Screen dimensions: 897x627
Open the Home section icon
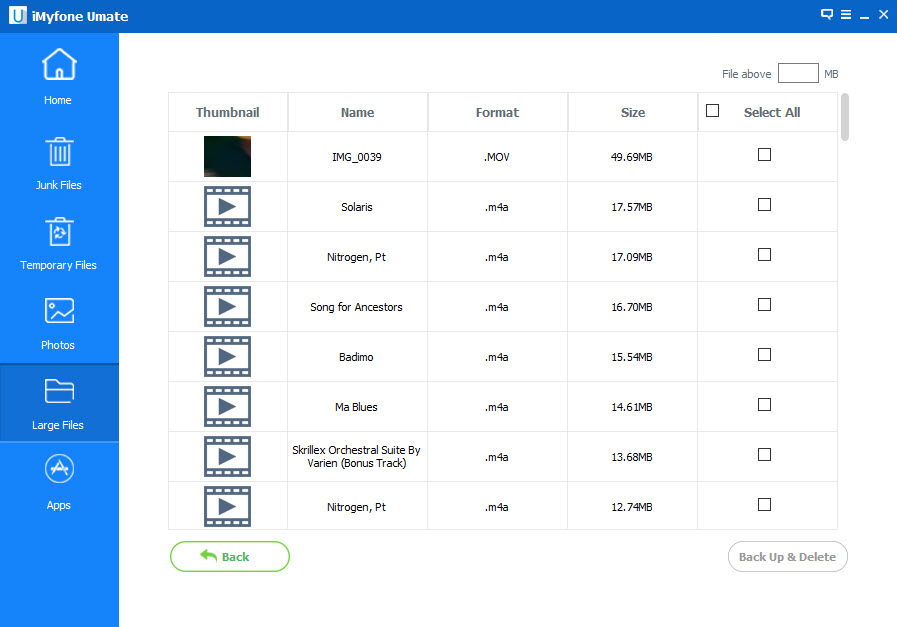pos(59,65)
